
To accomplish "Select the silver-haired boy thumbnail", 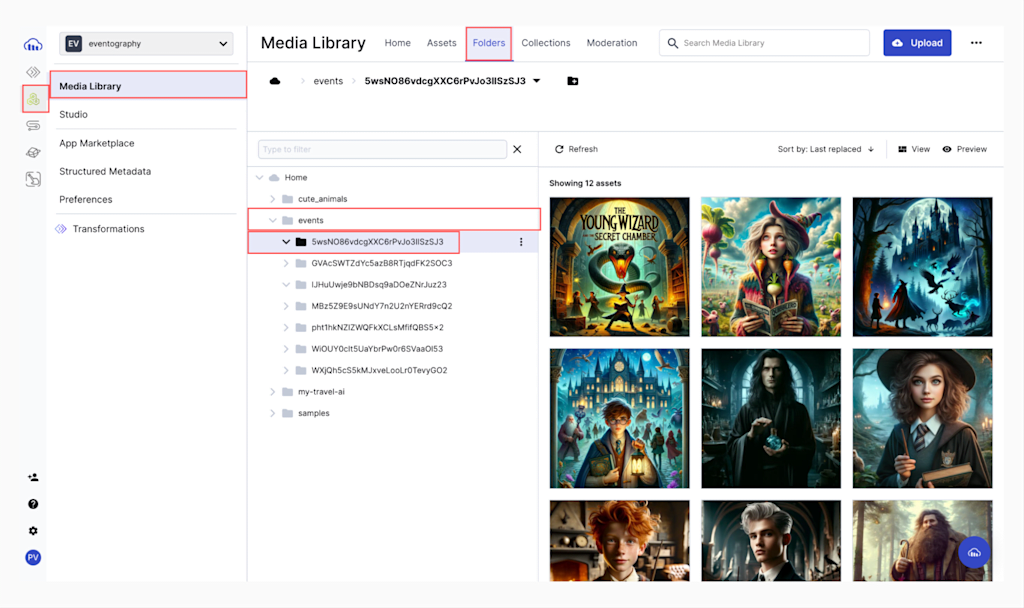I will tap(771, 541).
